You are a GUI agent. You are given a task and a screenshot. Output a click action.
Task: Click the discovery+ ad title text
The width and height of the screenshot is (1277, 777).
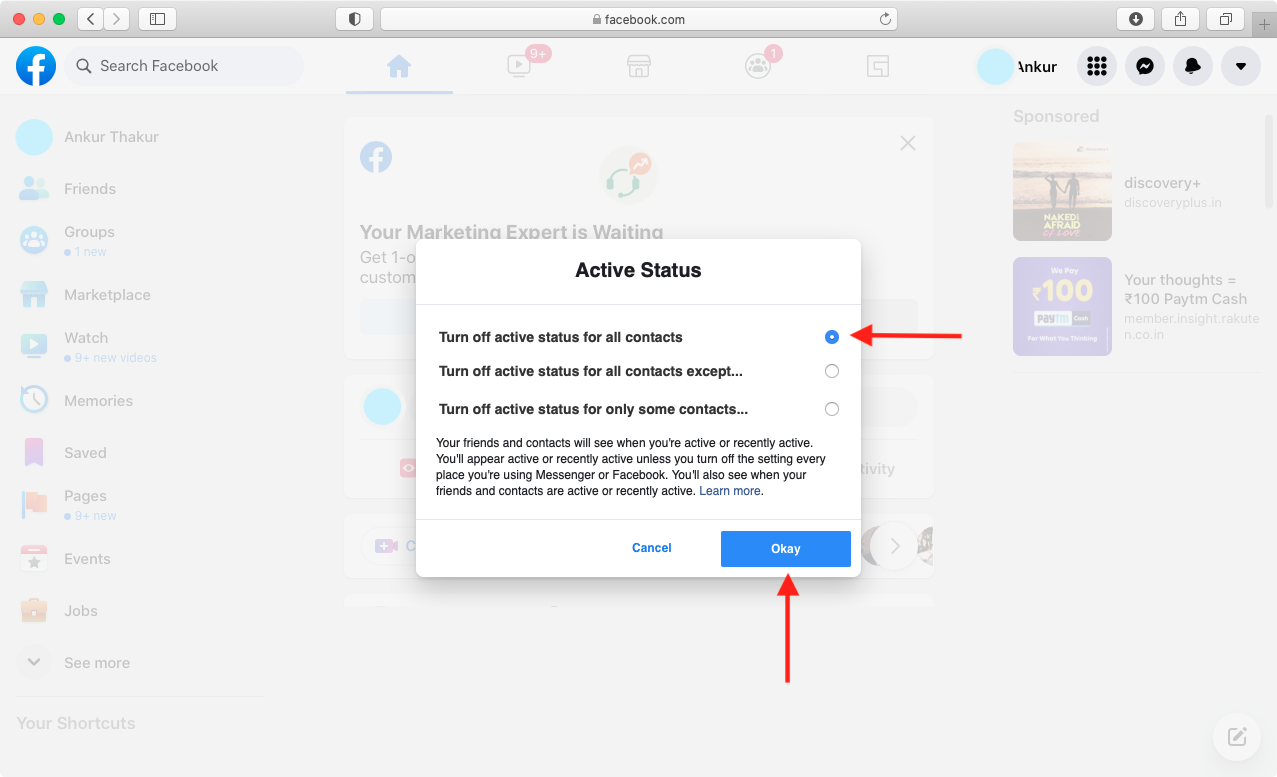1162,183
